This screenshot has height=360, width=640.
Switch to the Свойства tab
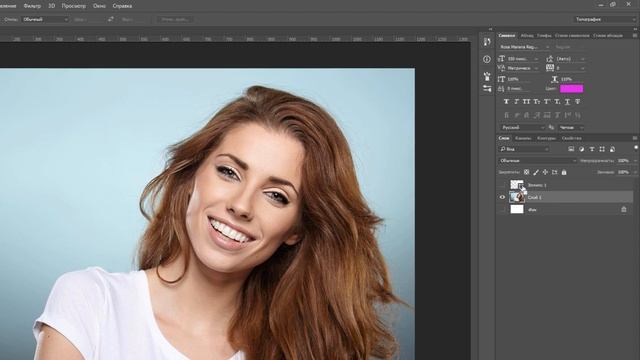[x=571, y=138]
